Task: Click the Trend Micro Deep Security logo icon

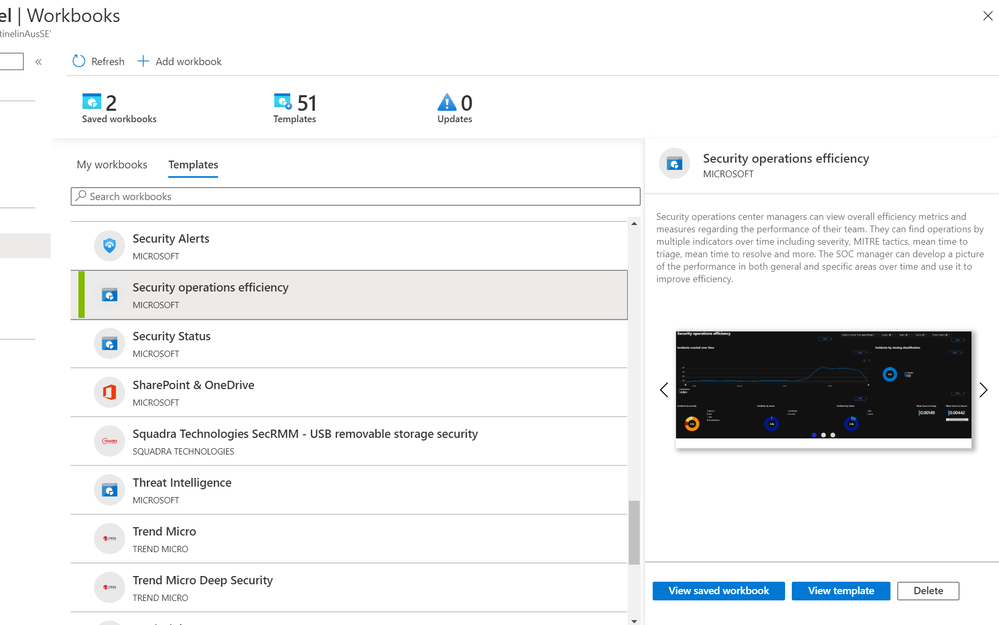Action: 110,587
